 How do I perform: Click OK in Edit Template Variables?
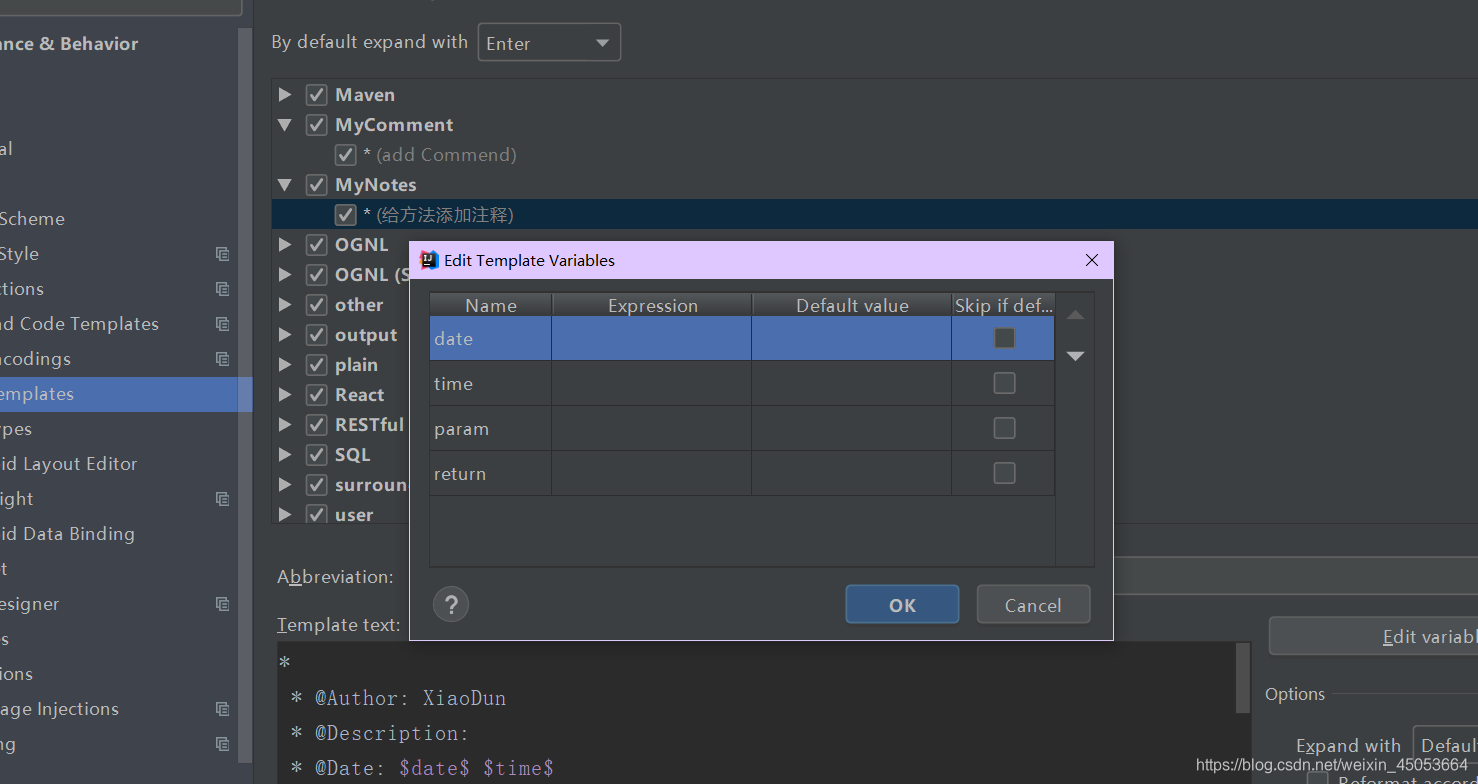click(902, 605)
